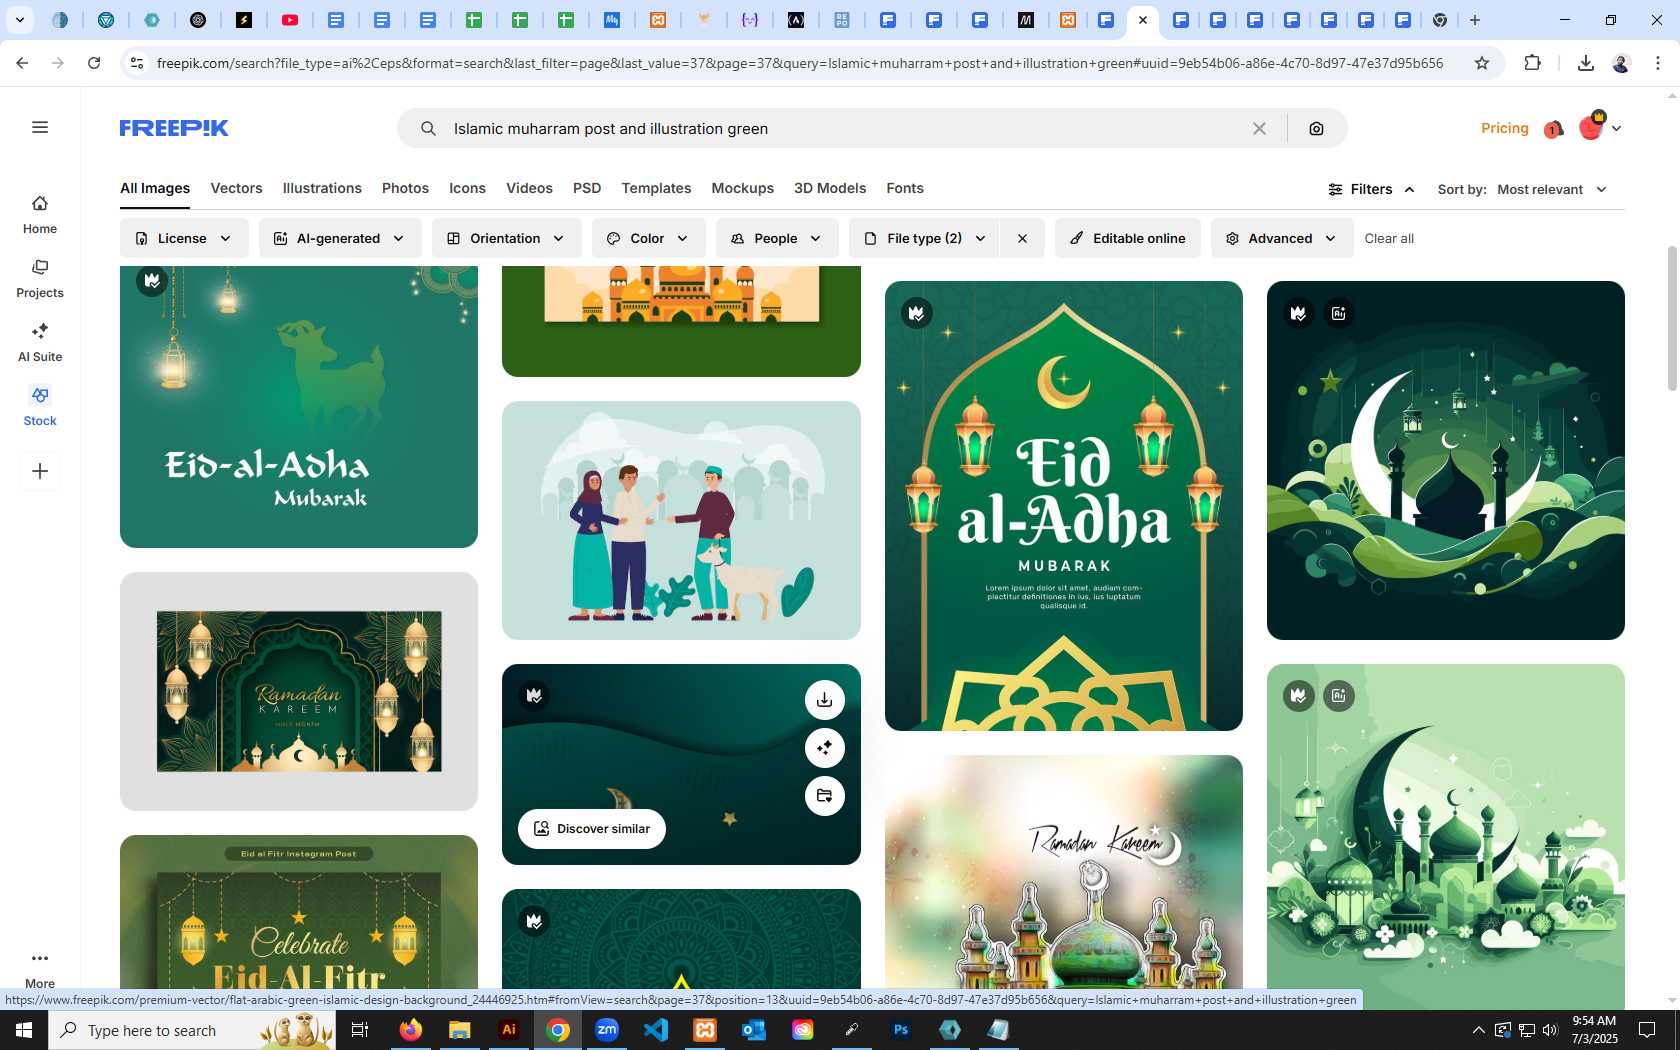This screenshot has height=1050, width=1680.
Task: Open More options in the sidebar
Action: point(40,968)
